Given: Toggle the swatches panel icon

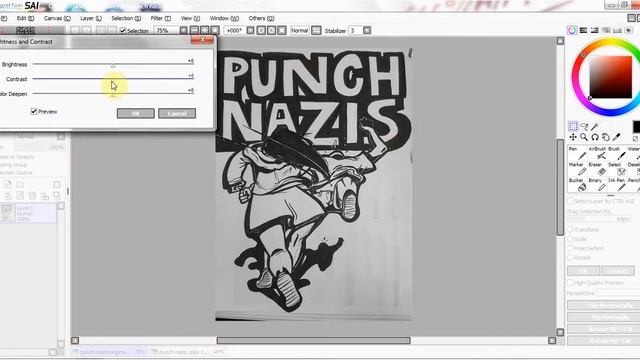Looking at the screenshot, I should pyautogui.click(x=617, y=30).
